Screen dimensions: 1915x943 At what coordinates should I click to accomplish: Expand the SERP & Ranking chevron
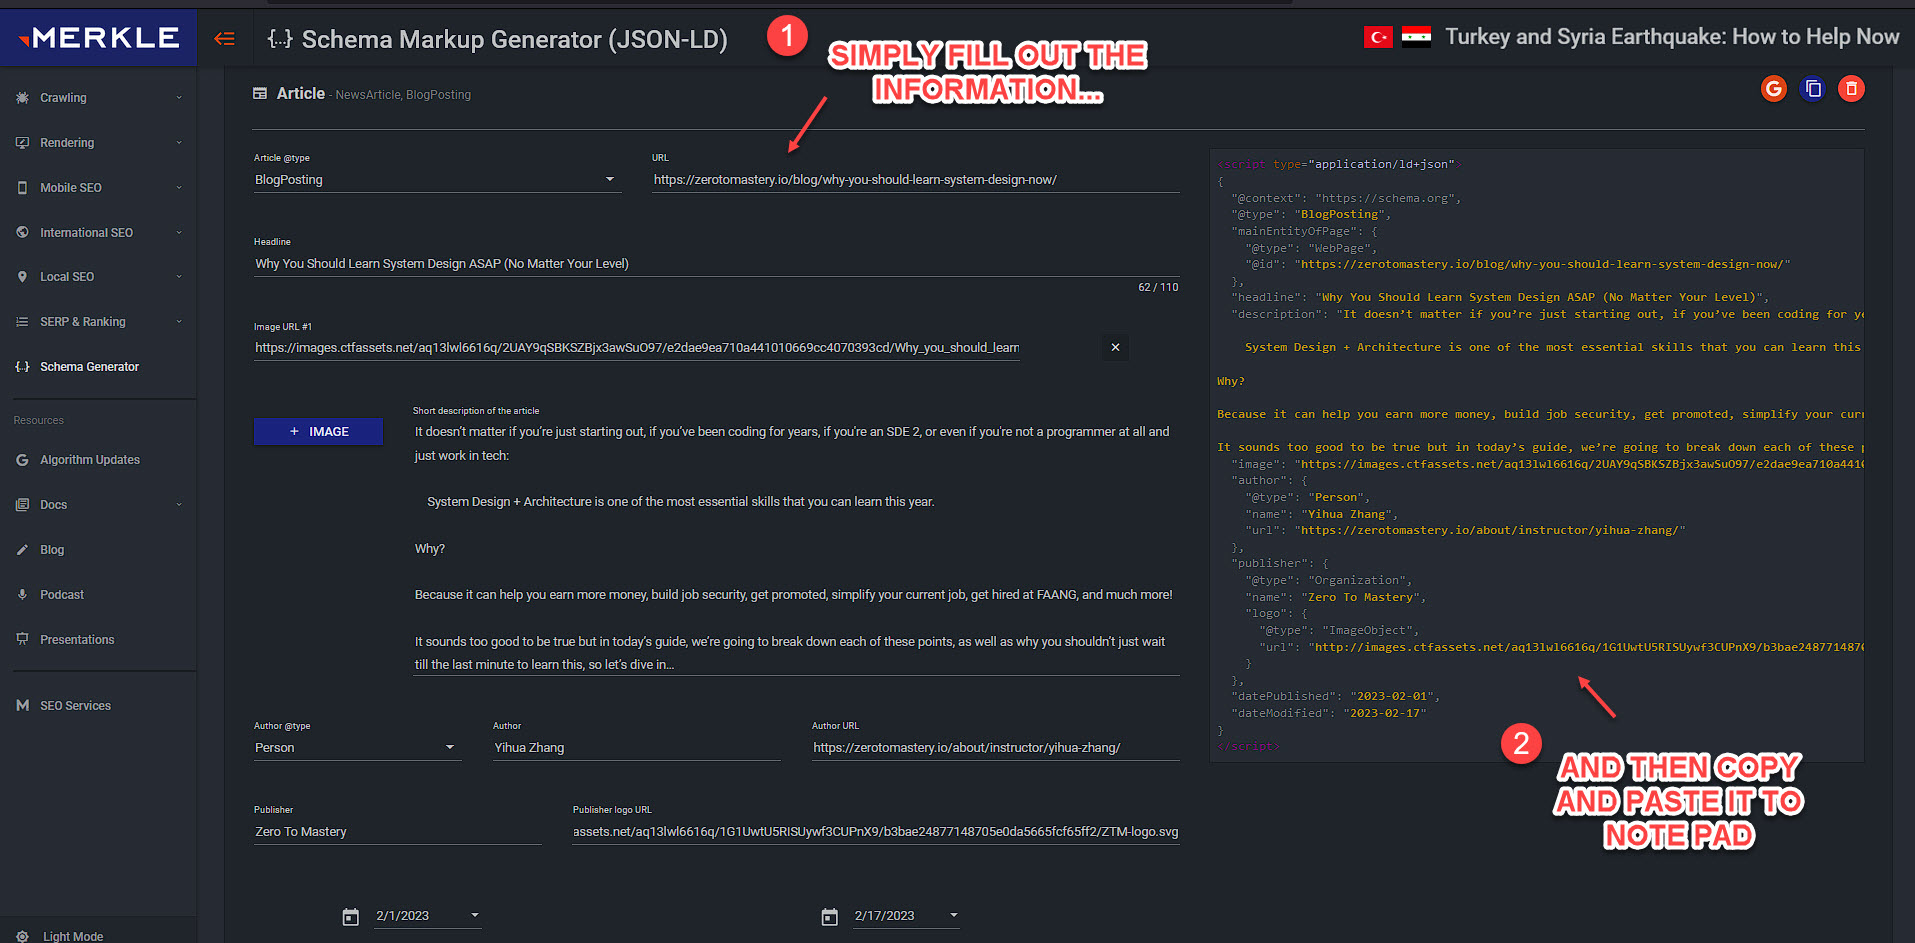179,322
